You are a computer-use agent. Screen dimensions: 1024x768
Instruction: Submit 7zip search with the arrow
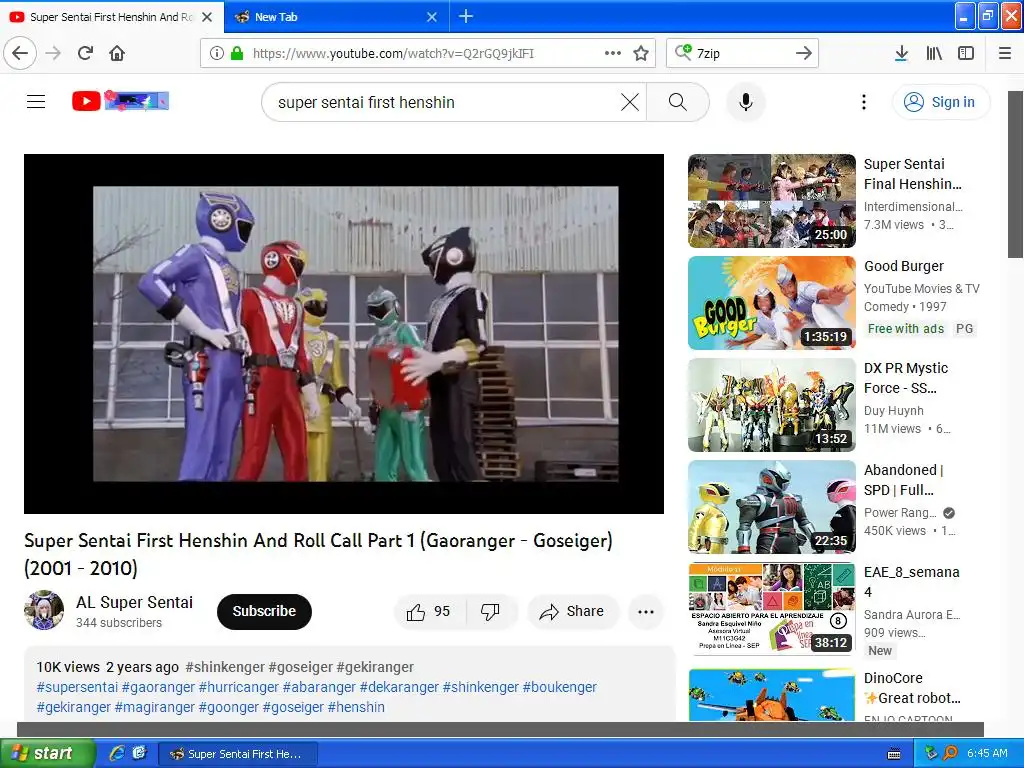[804, 53]
